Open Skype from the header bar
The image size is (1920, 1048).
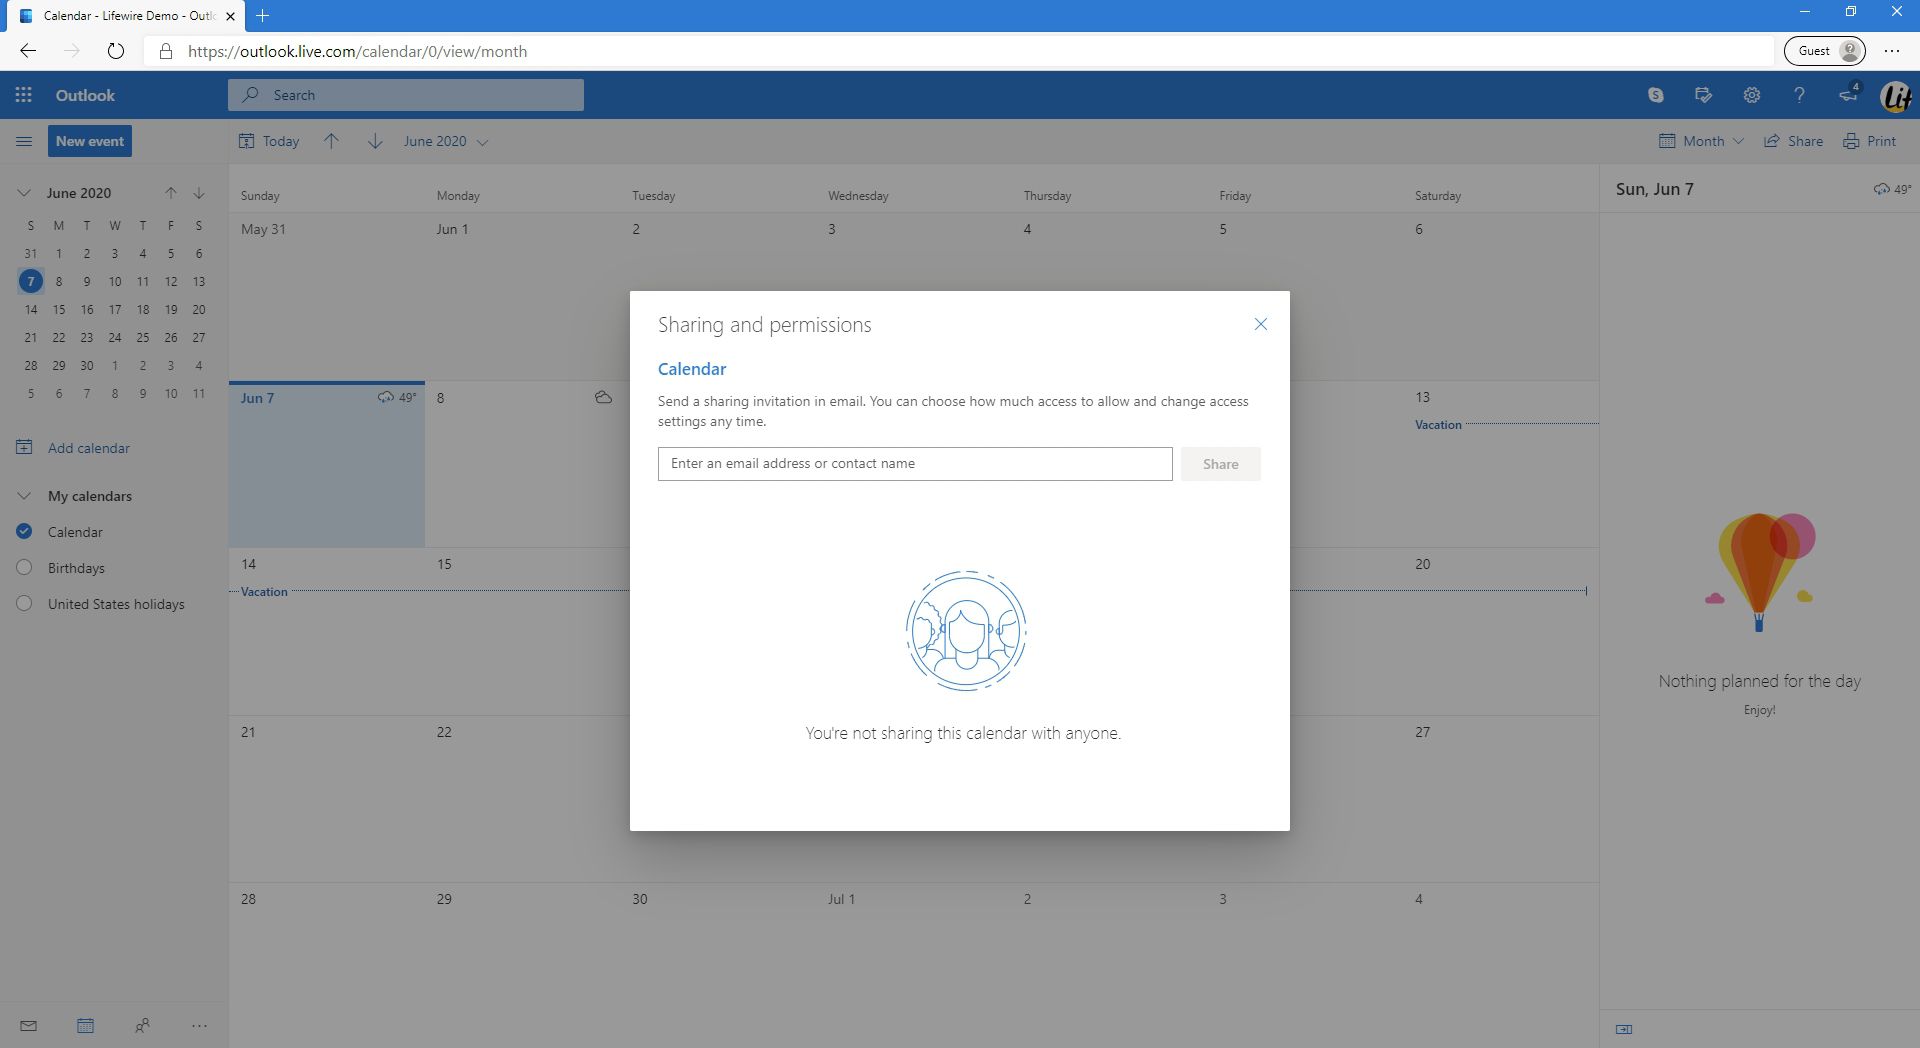point(1656,95)
